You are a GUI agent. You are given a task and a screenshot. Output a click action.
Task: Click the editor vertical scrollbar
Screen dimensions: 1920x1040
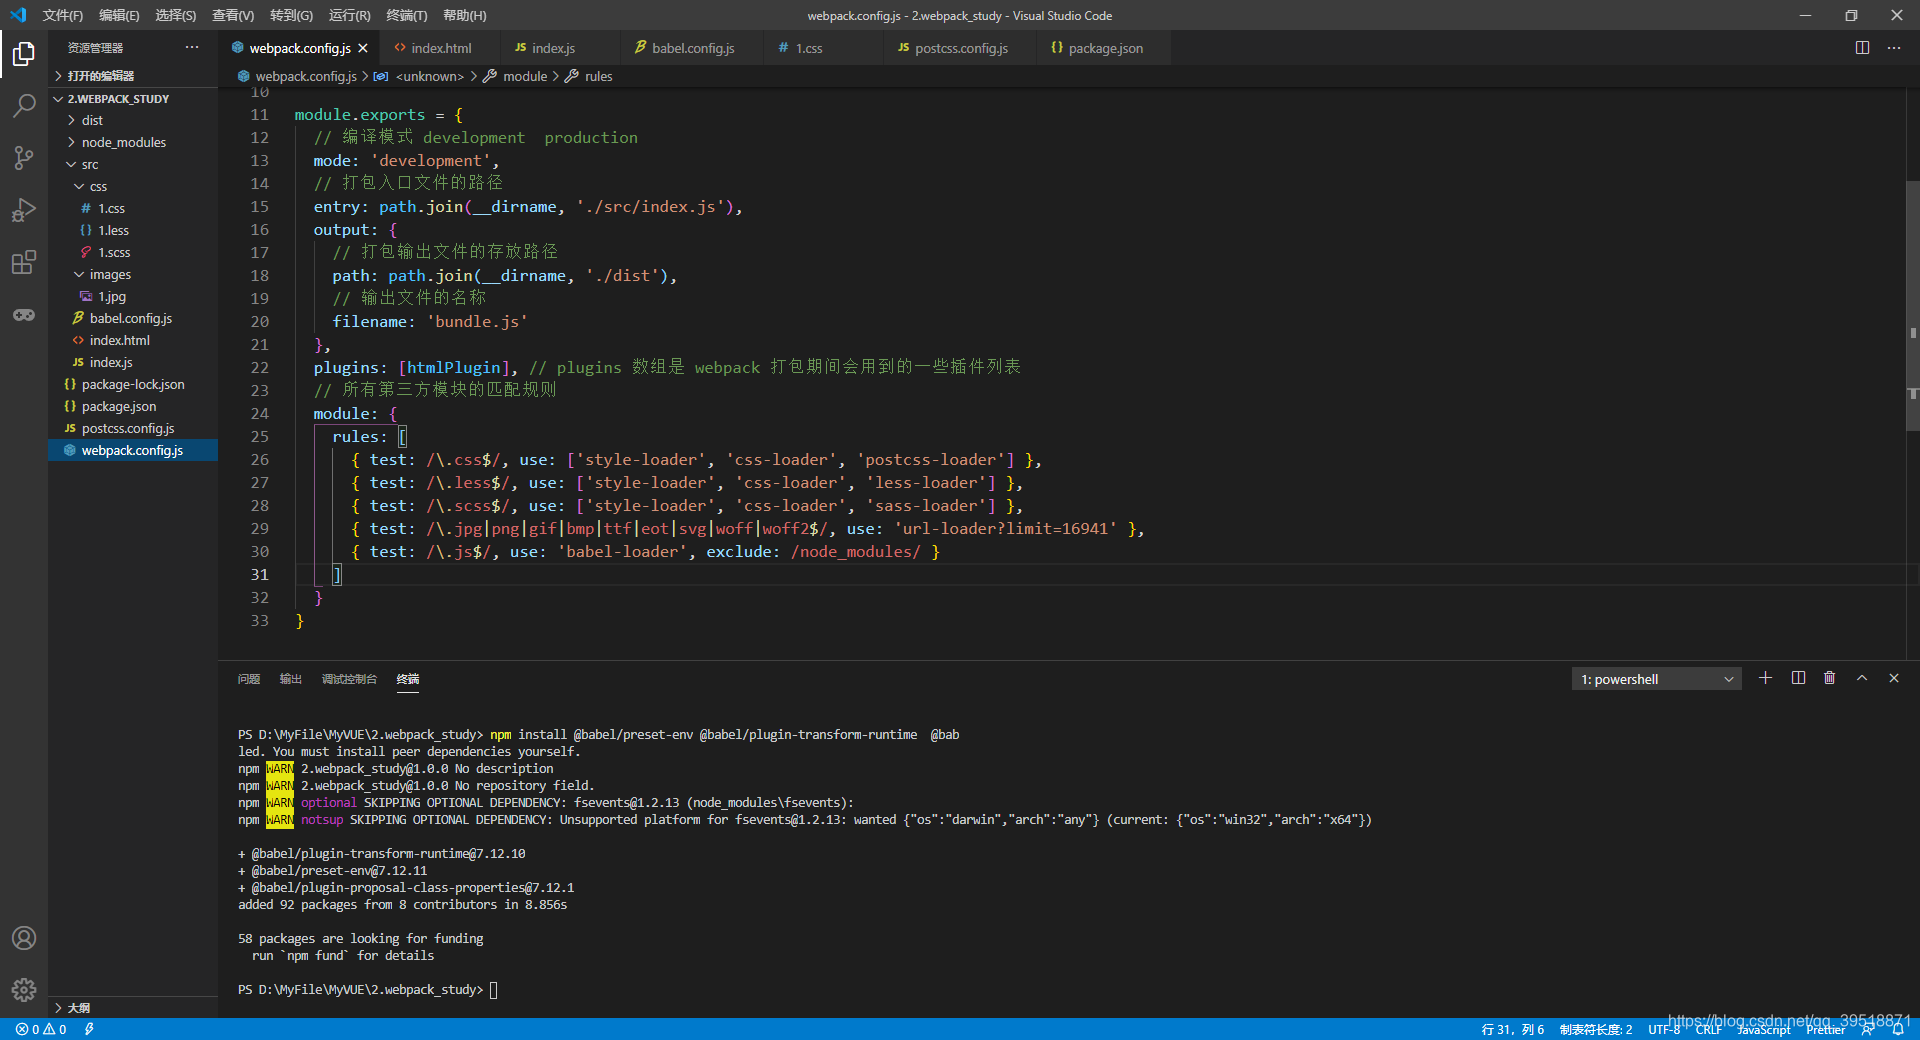click(x=1912, y=305)
